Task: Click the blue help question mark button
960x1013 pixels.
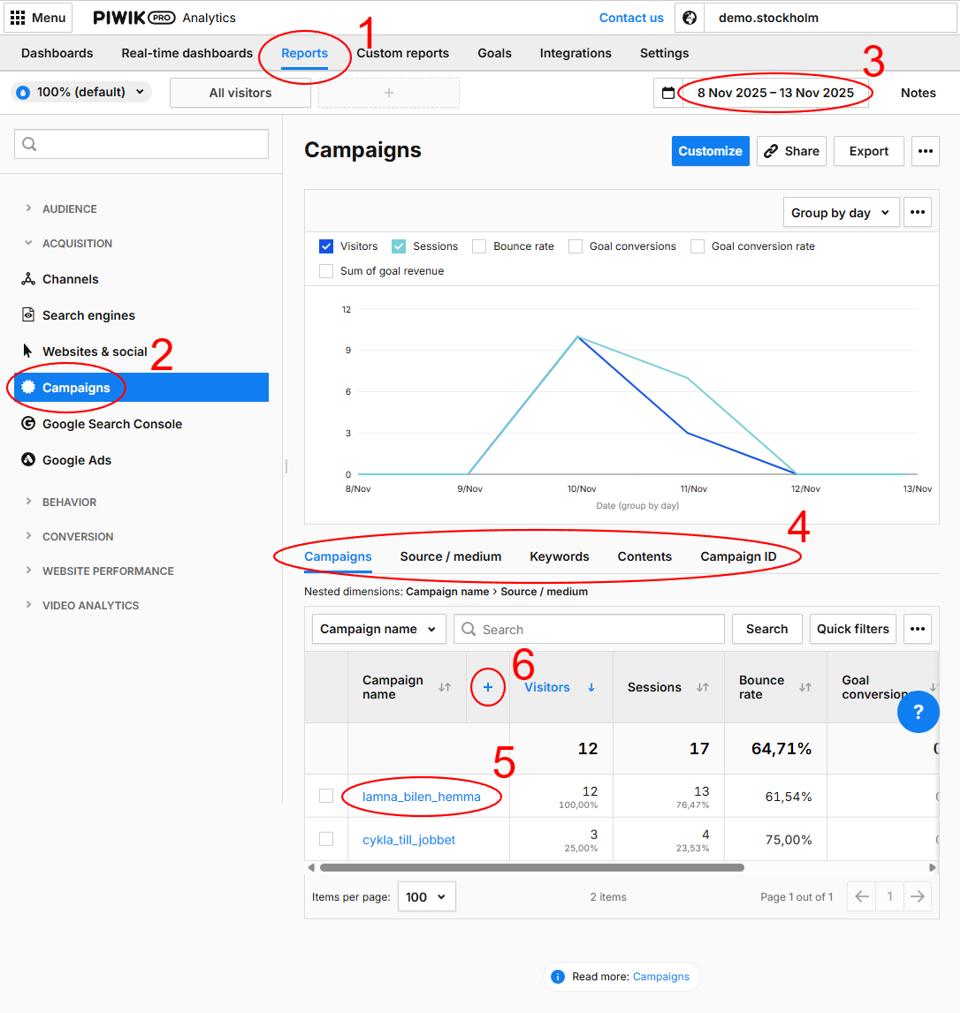Action: pyautogui.click(x=918, y=712)
